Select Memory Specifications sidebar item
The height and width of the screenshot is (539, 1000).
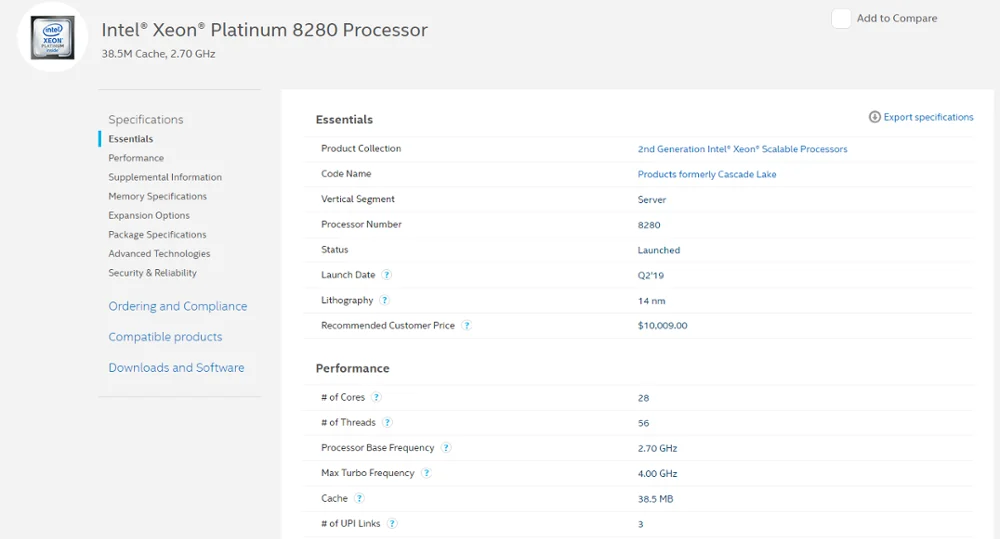(x=157, y=196)
